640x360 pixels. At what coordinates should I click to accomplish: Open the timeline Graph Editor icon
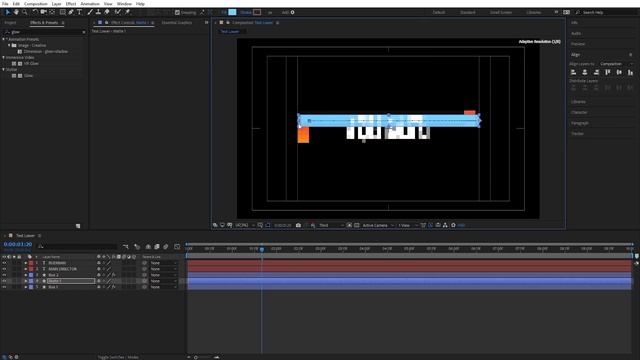tap(177, 247)
